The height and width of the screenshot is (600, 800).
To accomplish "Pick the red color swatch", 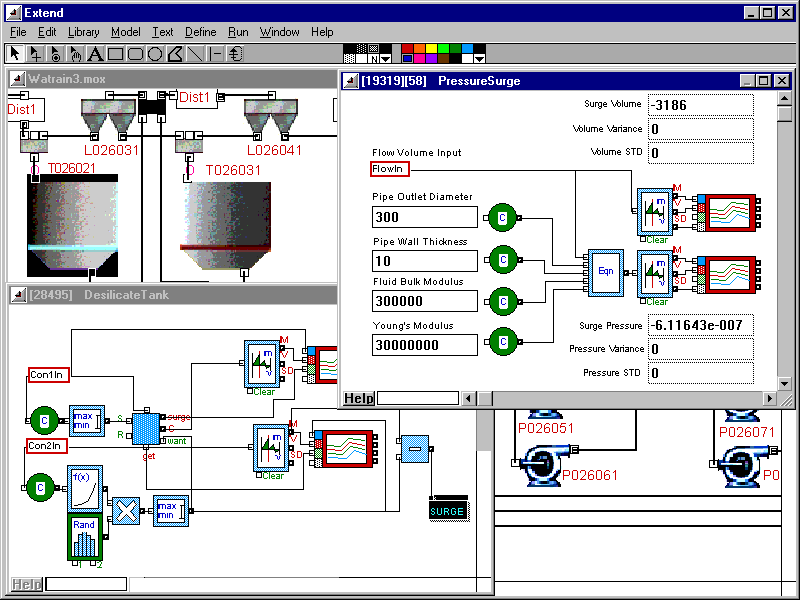I will click(x=407, y=49).
